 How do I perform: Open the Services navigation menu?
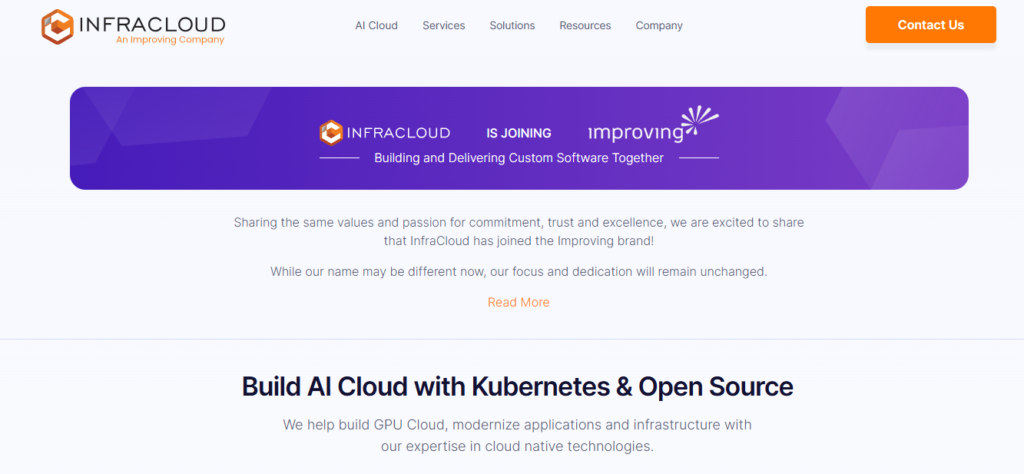[443, 25]
